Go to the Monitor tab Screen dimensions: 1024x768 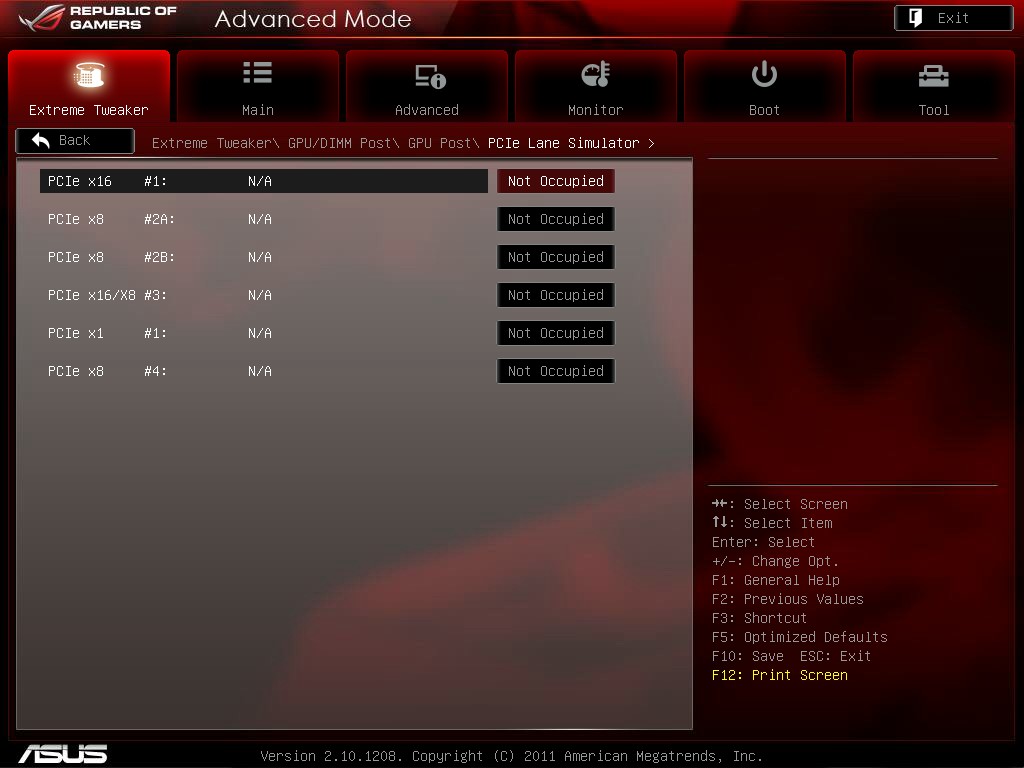596,86
